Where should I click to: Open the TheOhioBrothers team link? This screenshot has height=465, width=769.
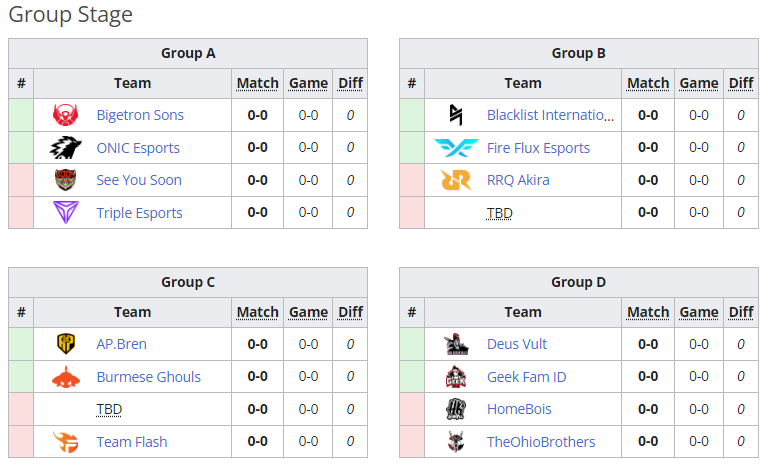541,442
